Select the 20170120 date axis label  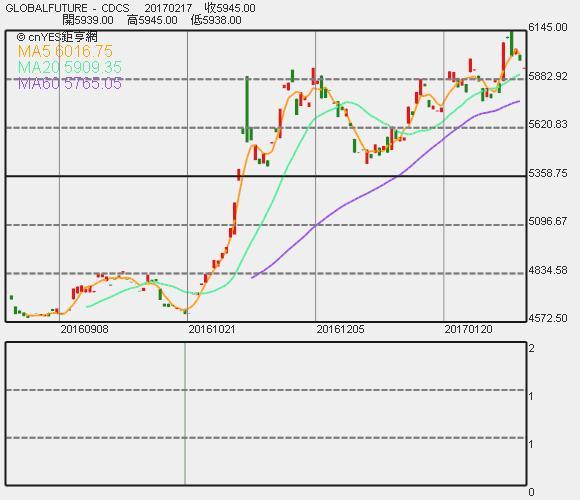pos(468,329)
